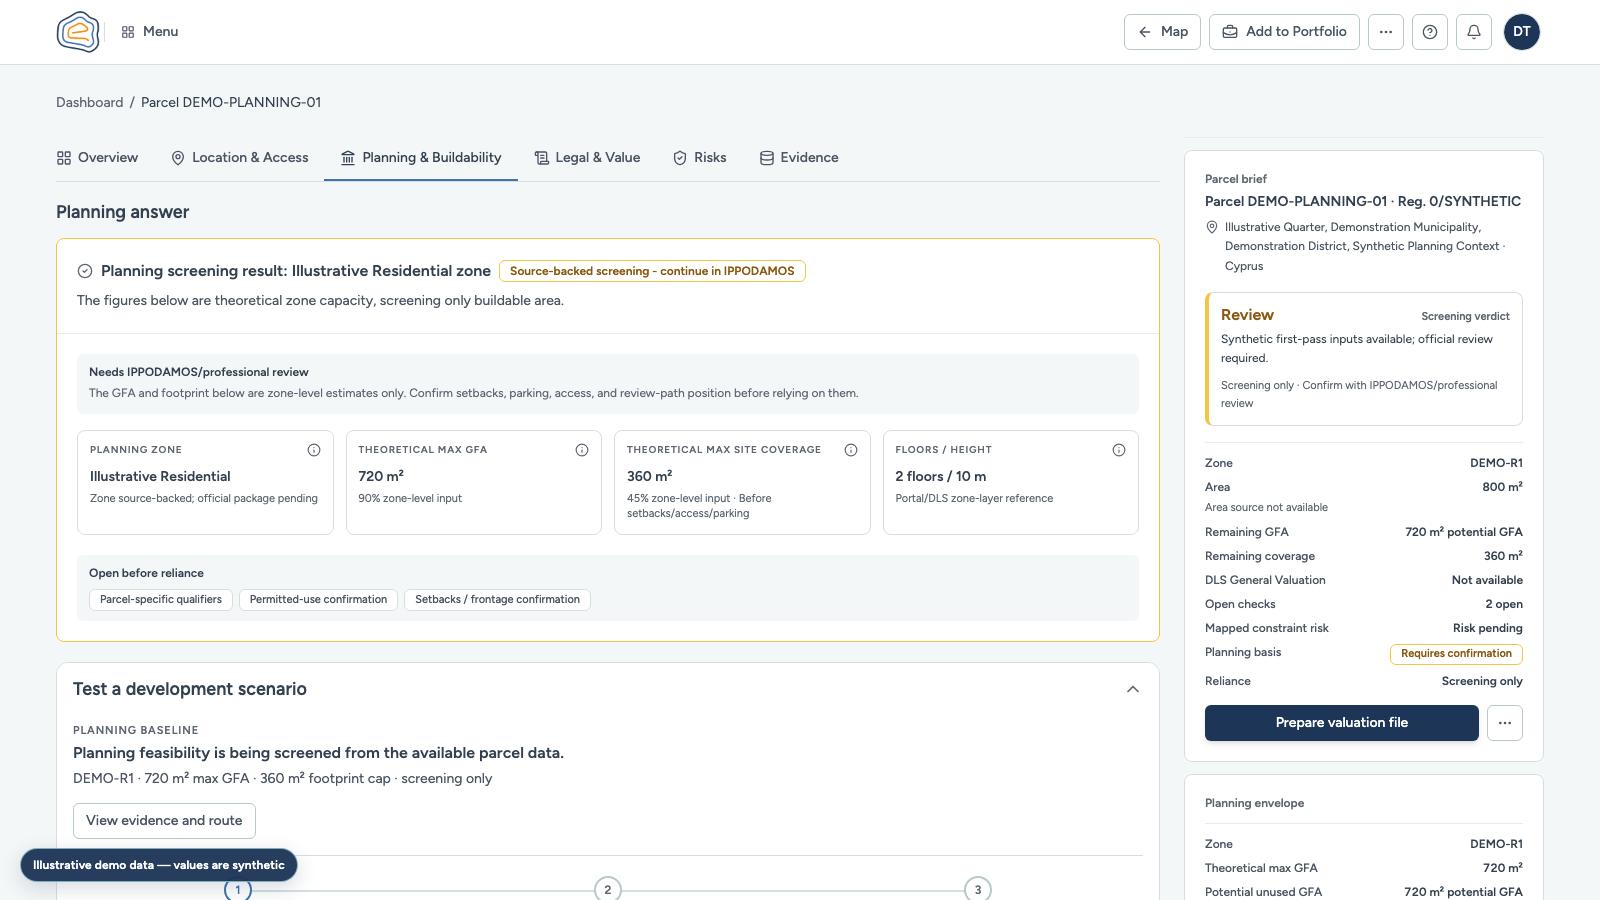
Task: Click info icon on Floors / Height card
Action: point(1119,450)
